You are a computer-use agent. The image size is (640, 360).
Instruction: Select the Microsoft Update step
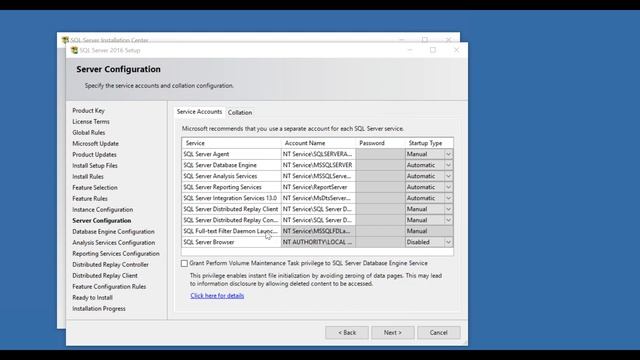(x=96, y=144)
